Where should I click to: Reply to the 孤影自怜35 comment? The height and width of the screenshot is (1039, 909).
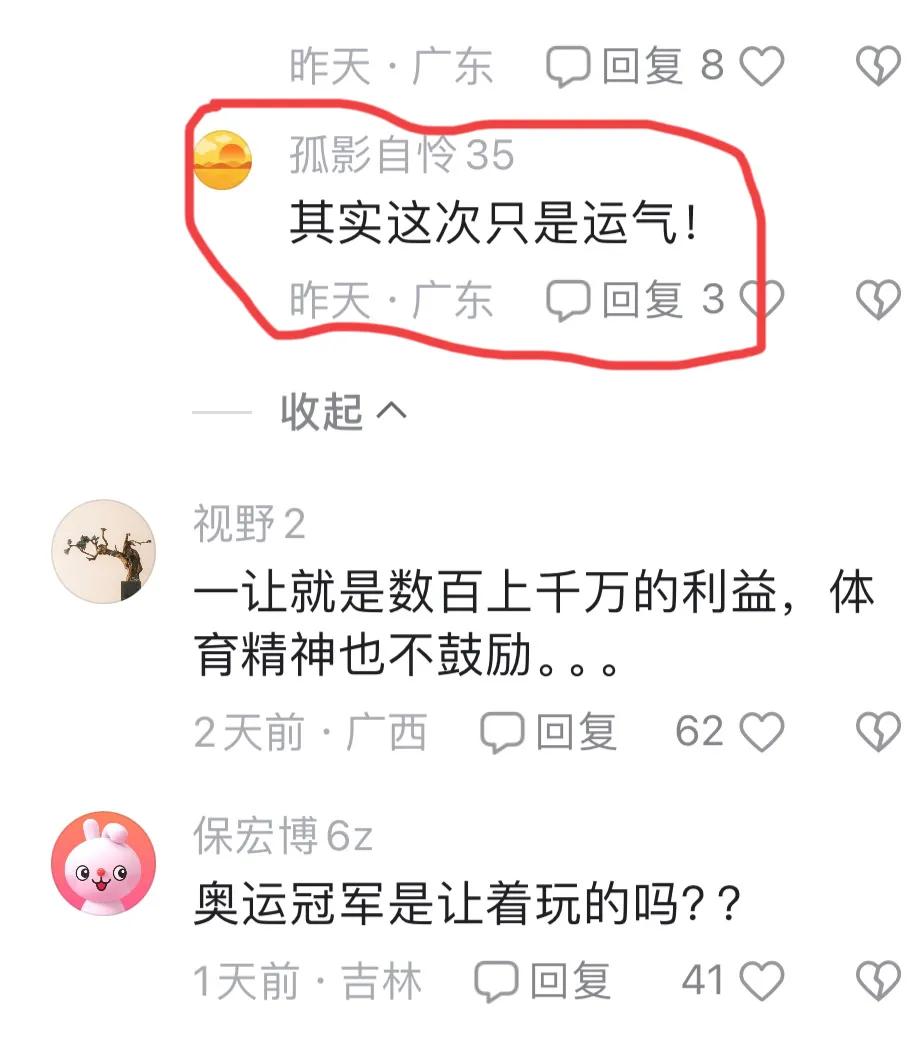click(614, 300)
